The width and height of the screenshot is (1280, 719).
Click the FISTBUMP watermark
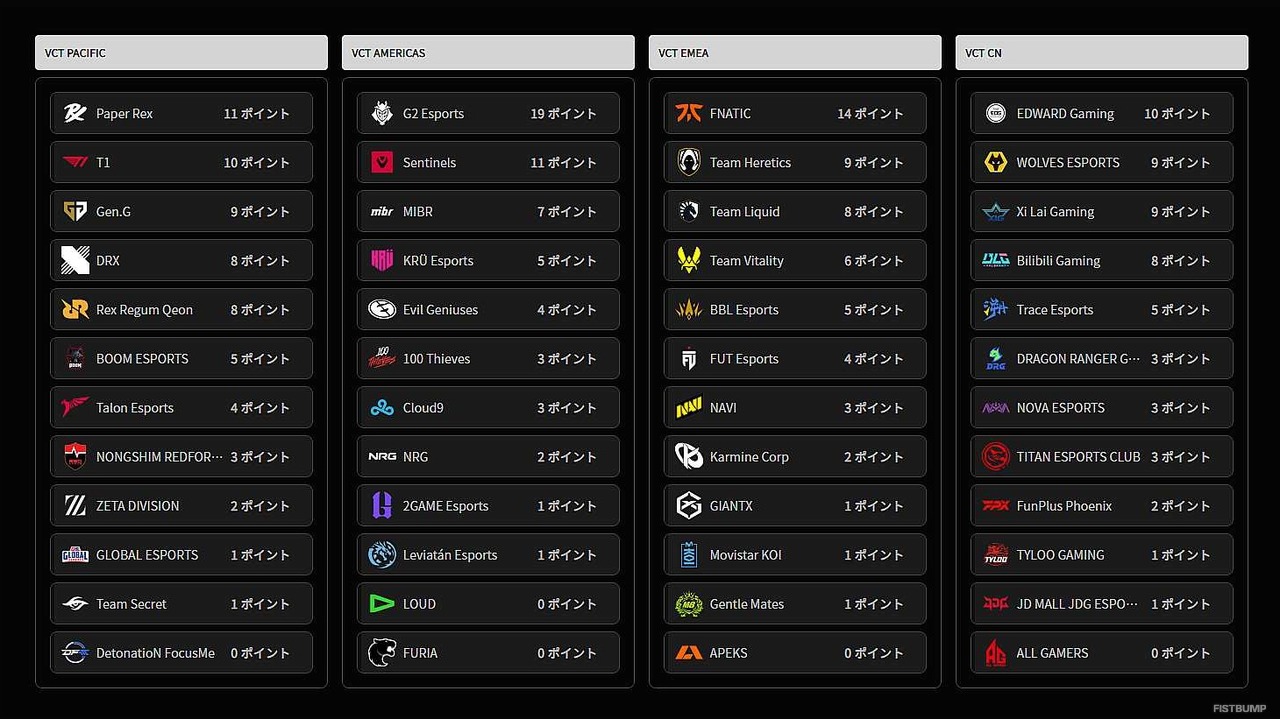point(1239,708)
